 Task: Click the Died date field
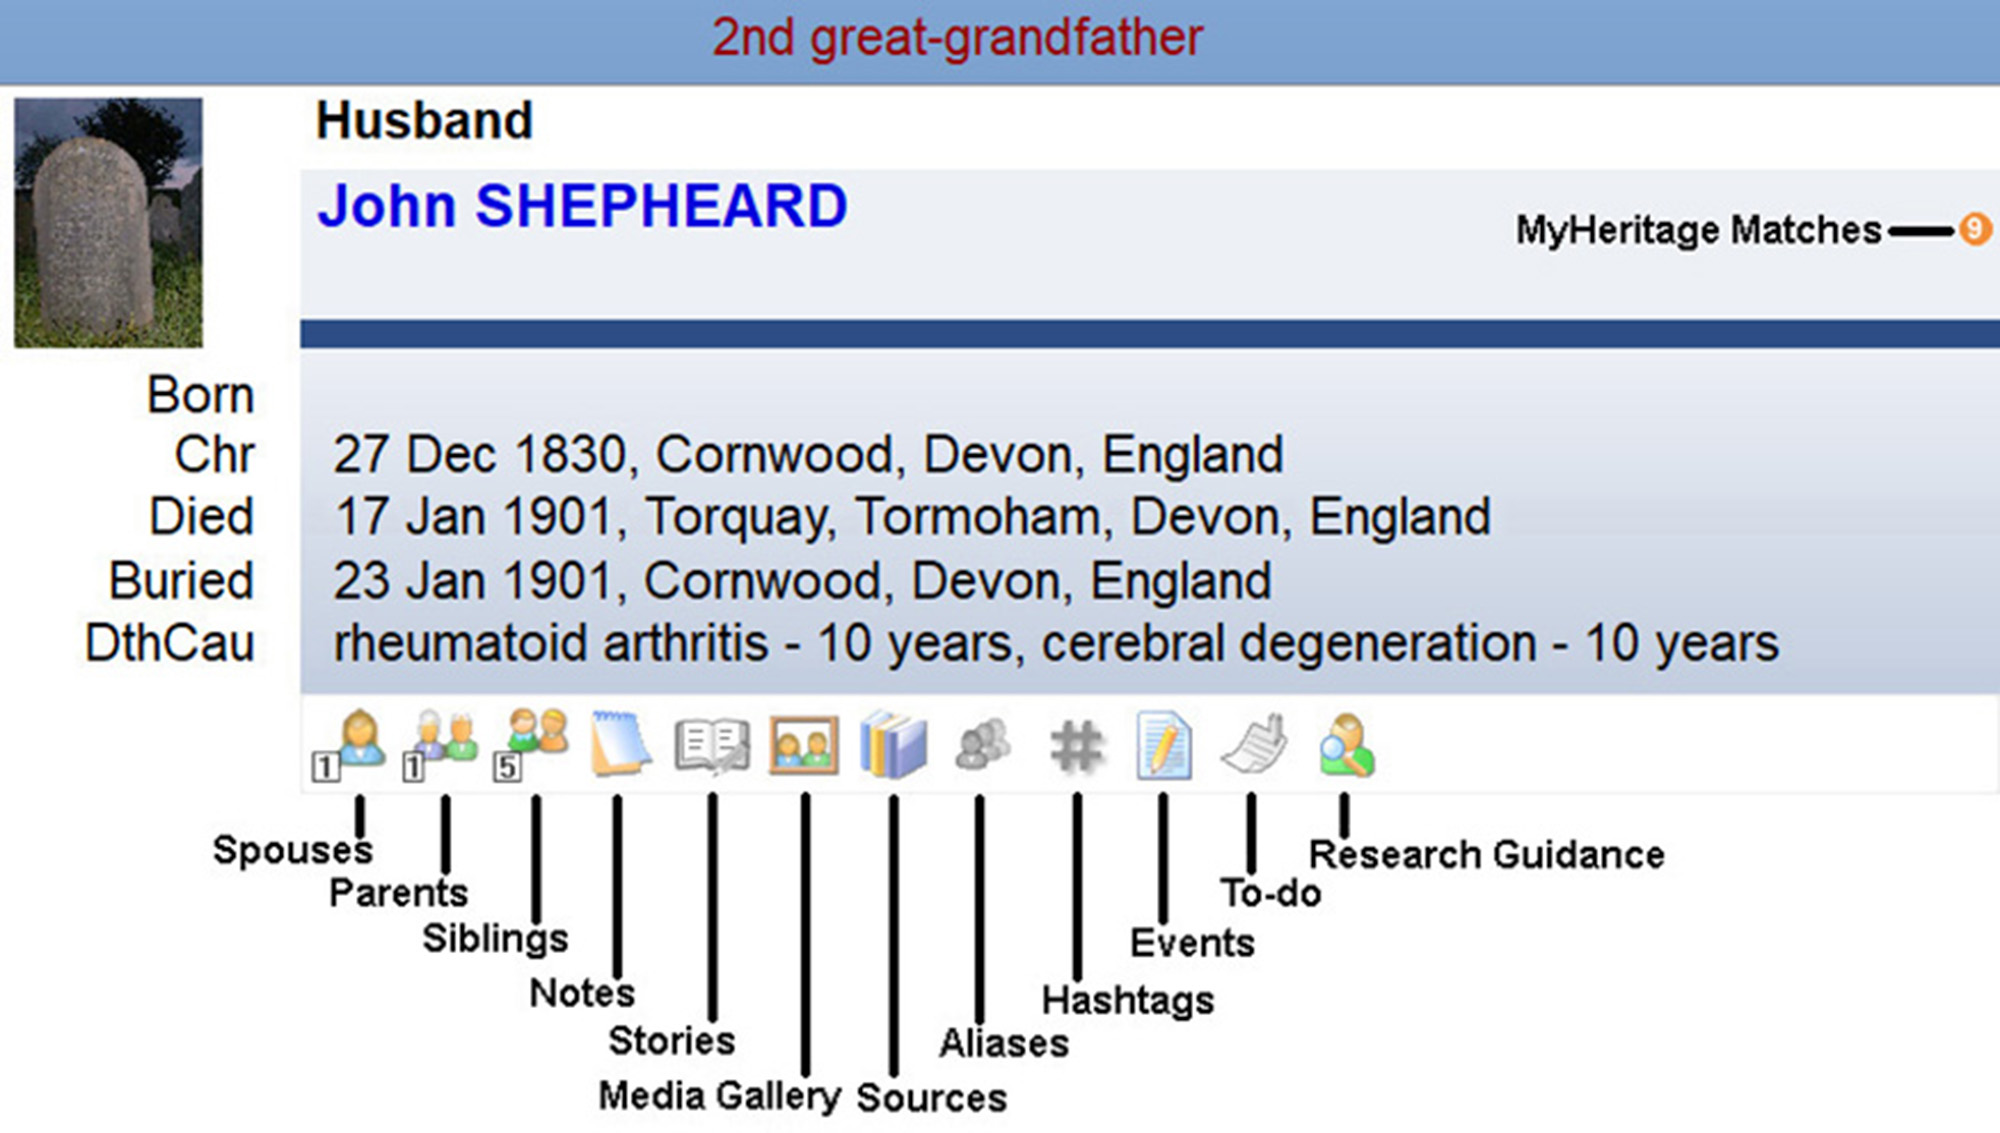click(x=910, y=516)
